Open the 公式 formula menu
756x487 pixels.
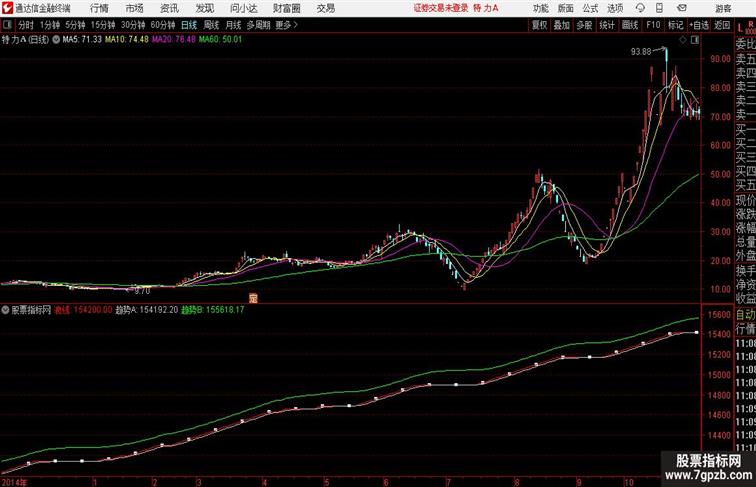[x=590, y=8]
